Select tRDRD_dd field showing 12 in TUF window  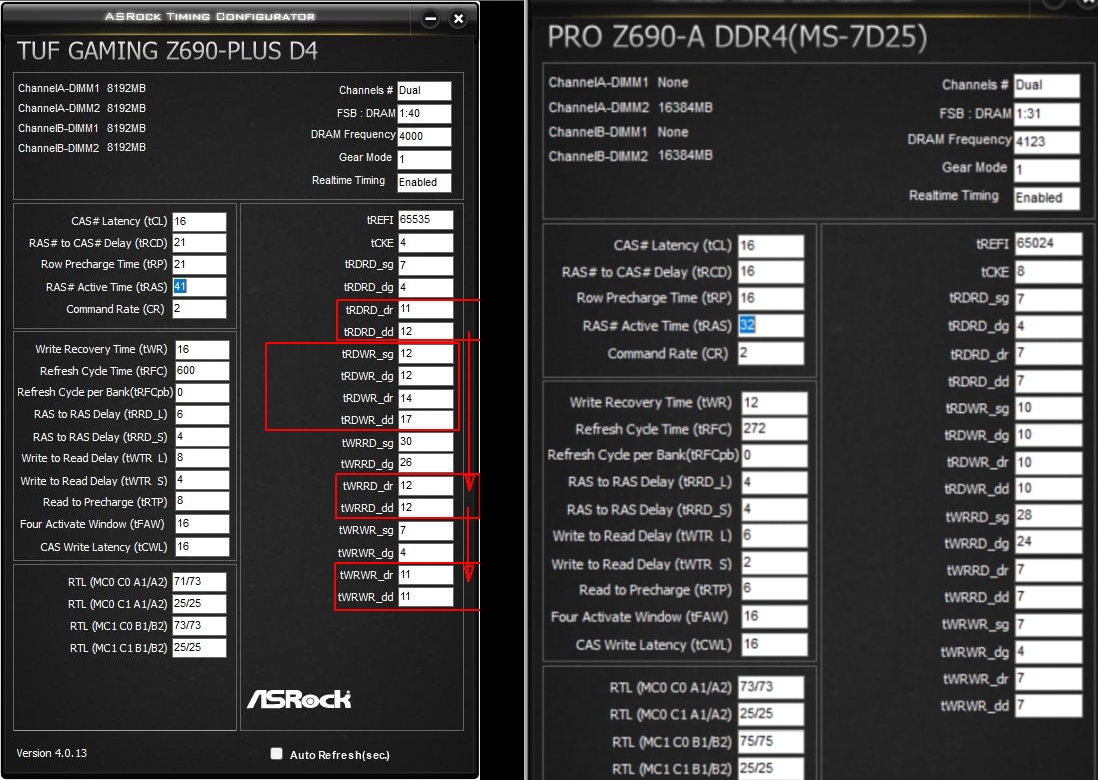[426, 331]
